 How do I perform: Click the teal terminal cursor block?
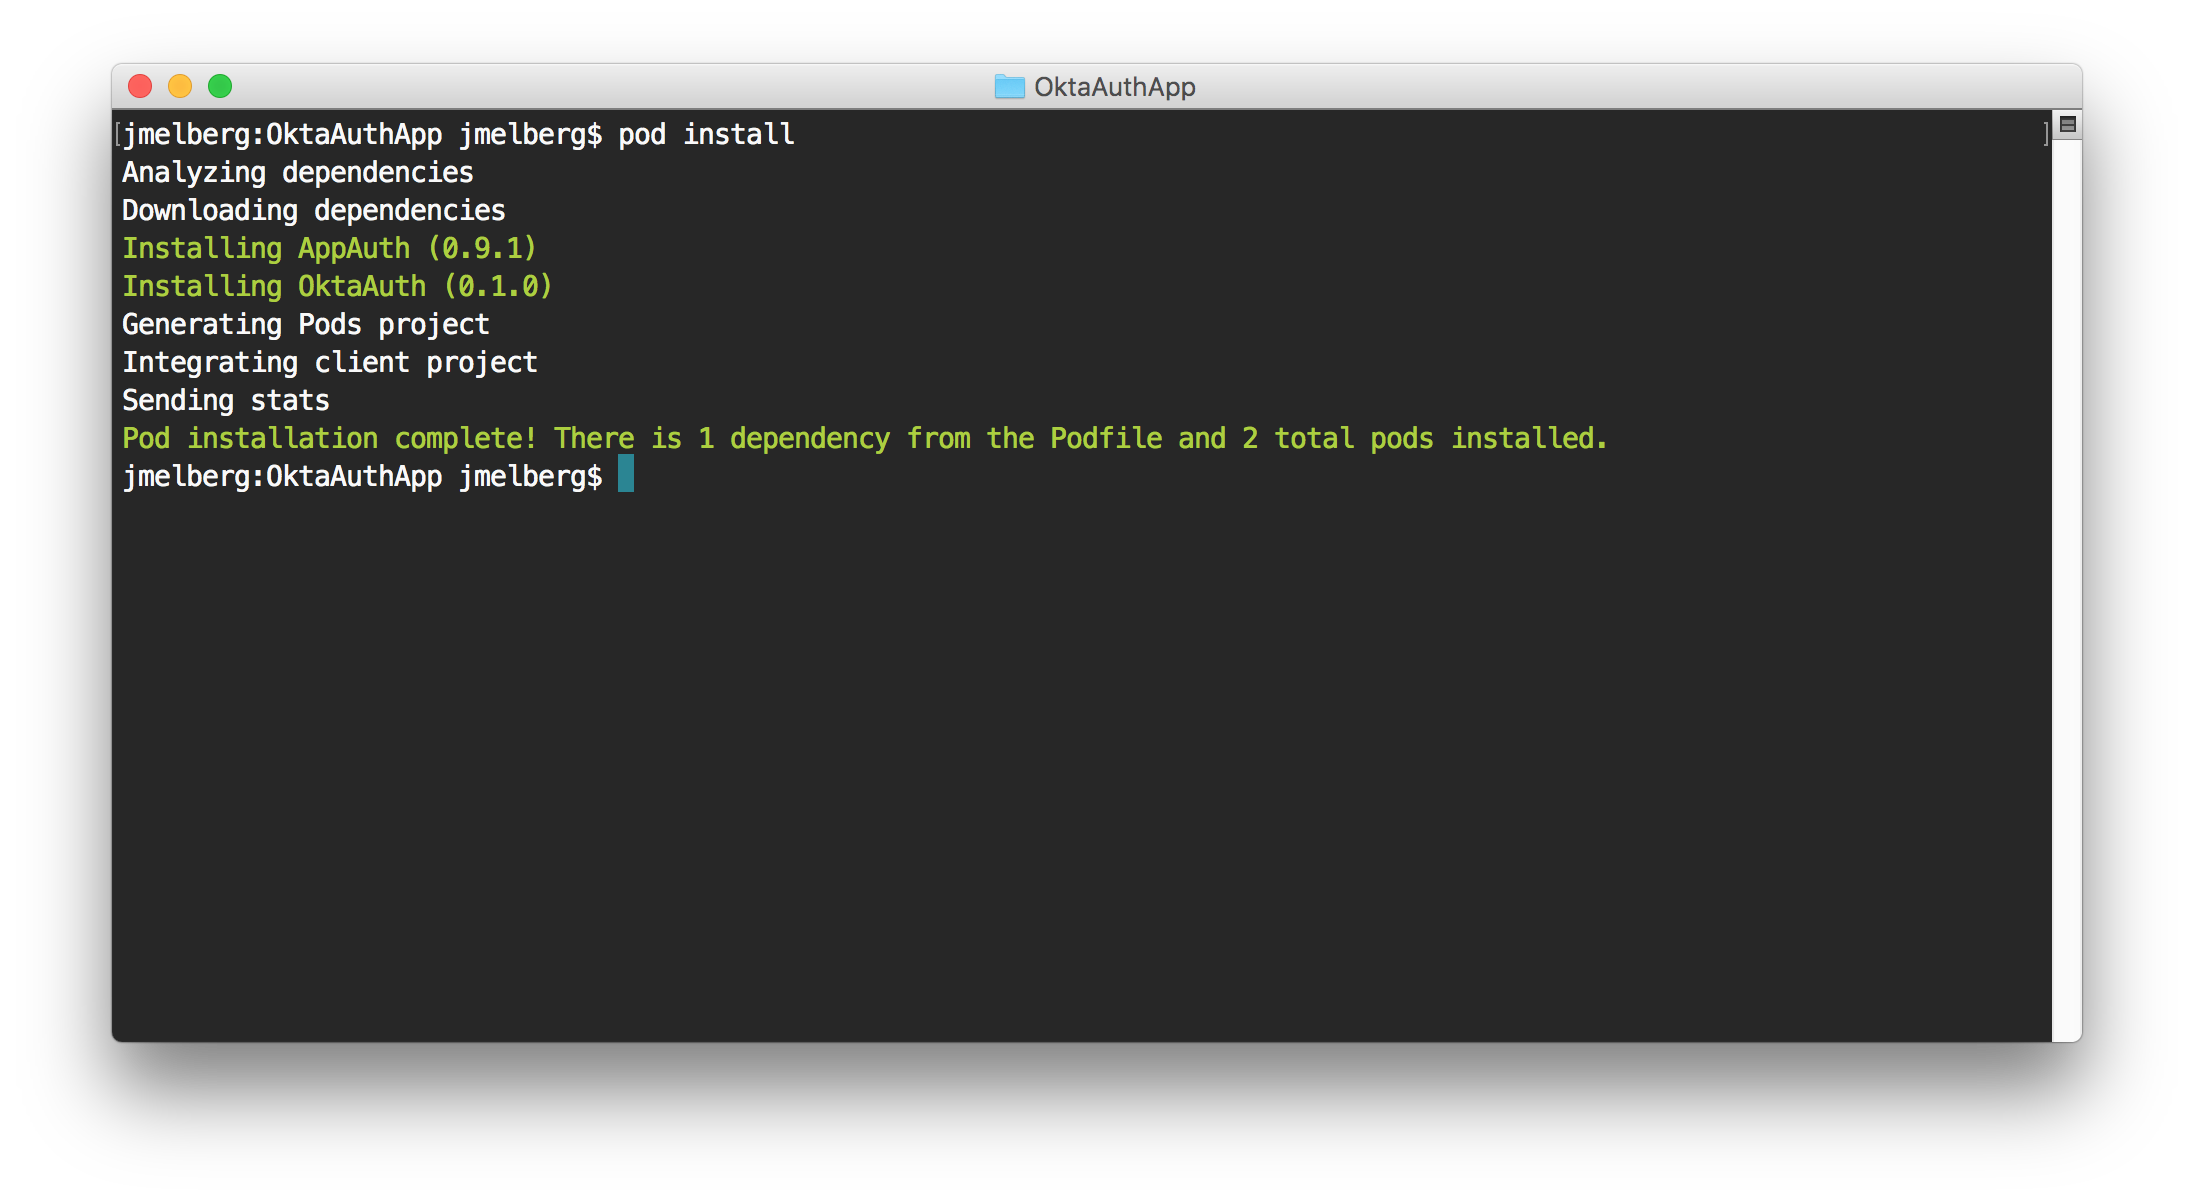click(626, 474)
